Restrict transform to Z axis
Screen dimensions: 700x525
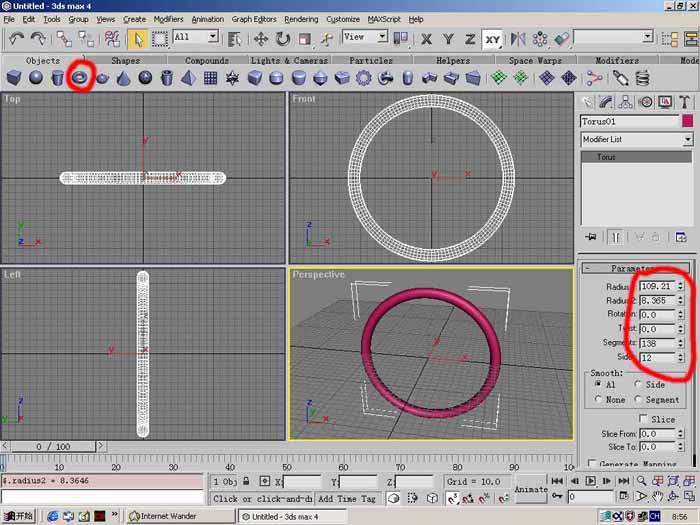470,39
